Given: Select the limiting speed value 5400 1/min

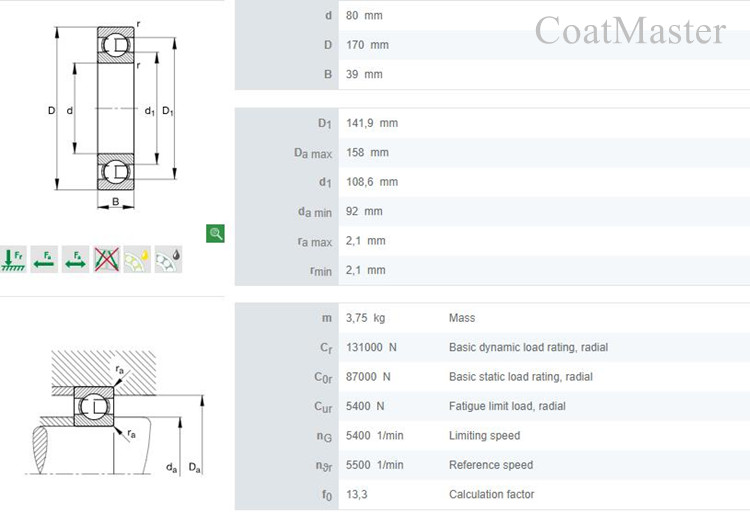Looking at the screenshot, I should pos(375,435).
